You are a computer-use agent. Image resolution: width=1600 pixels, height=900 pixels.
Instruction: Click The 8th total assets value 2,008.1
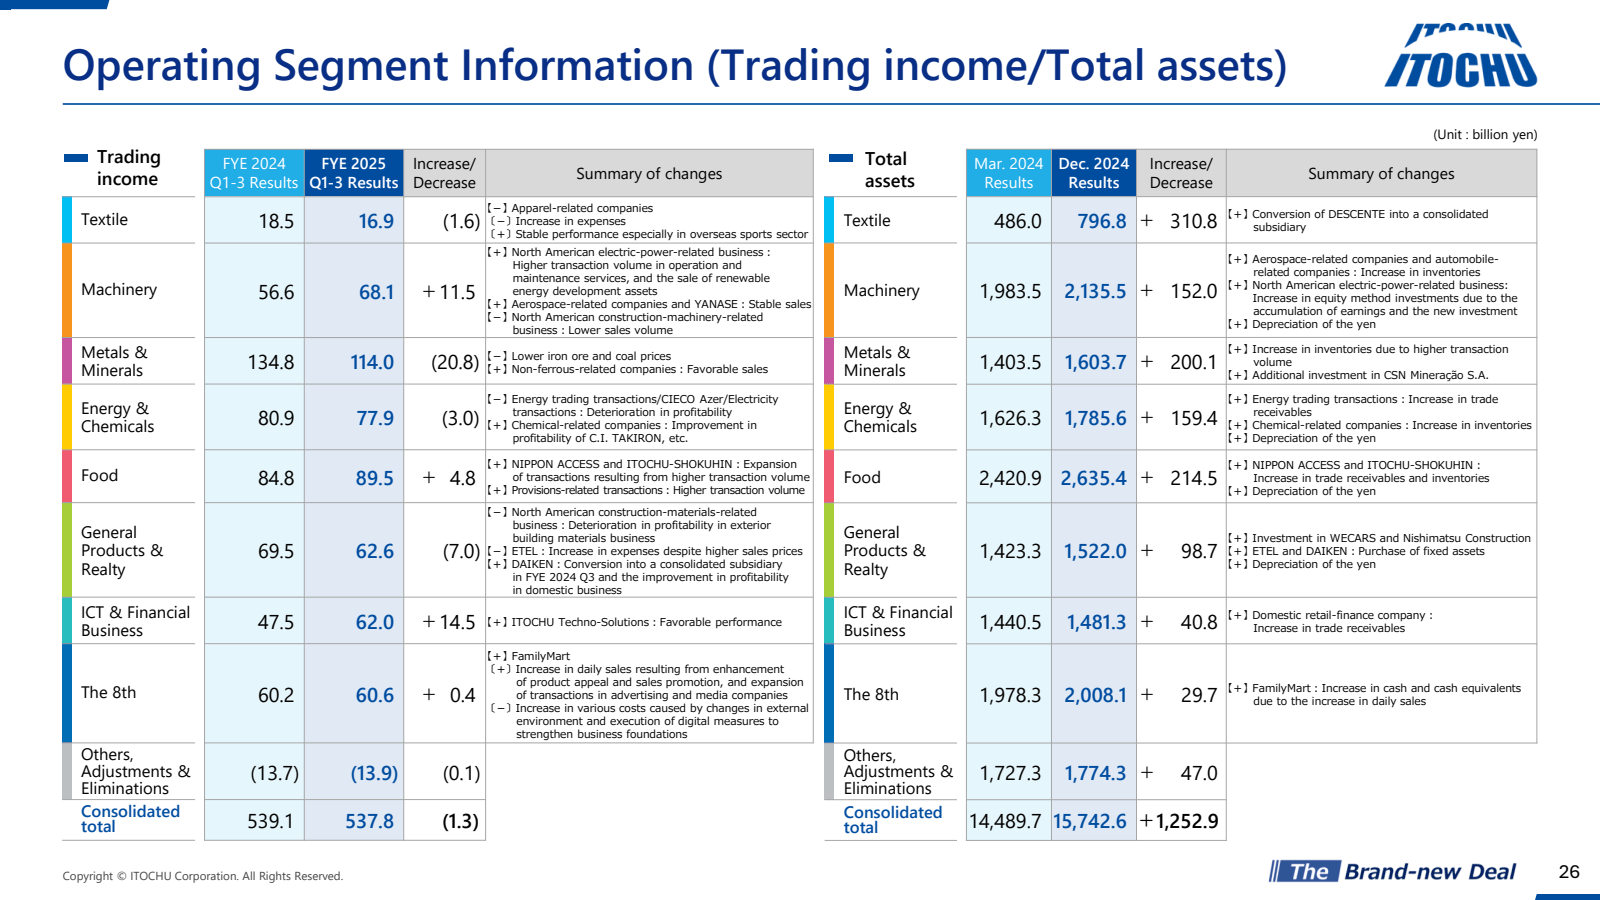(x=1095, y=695)
